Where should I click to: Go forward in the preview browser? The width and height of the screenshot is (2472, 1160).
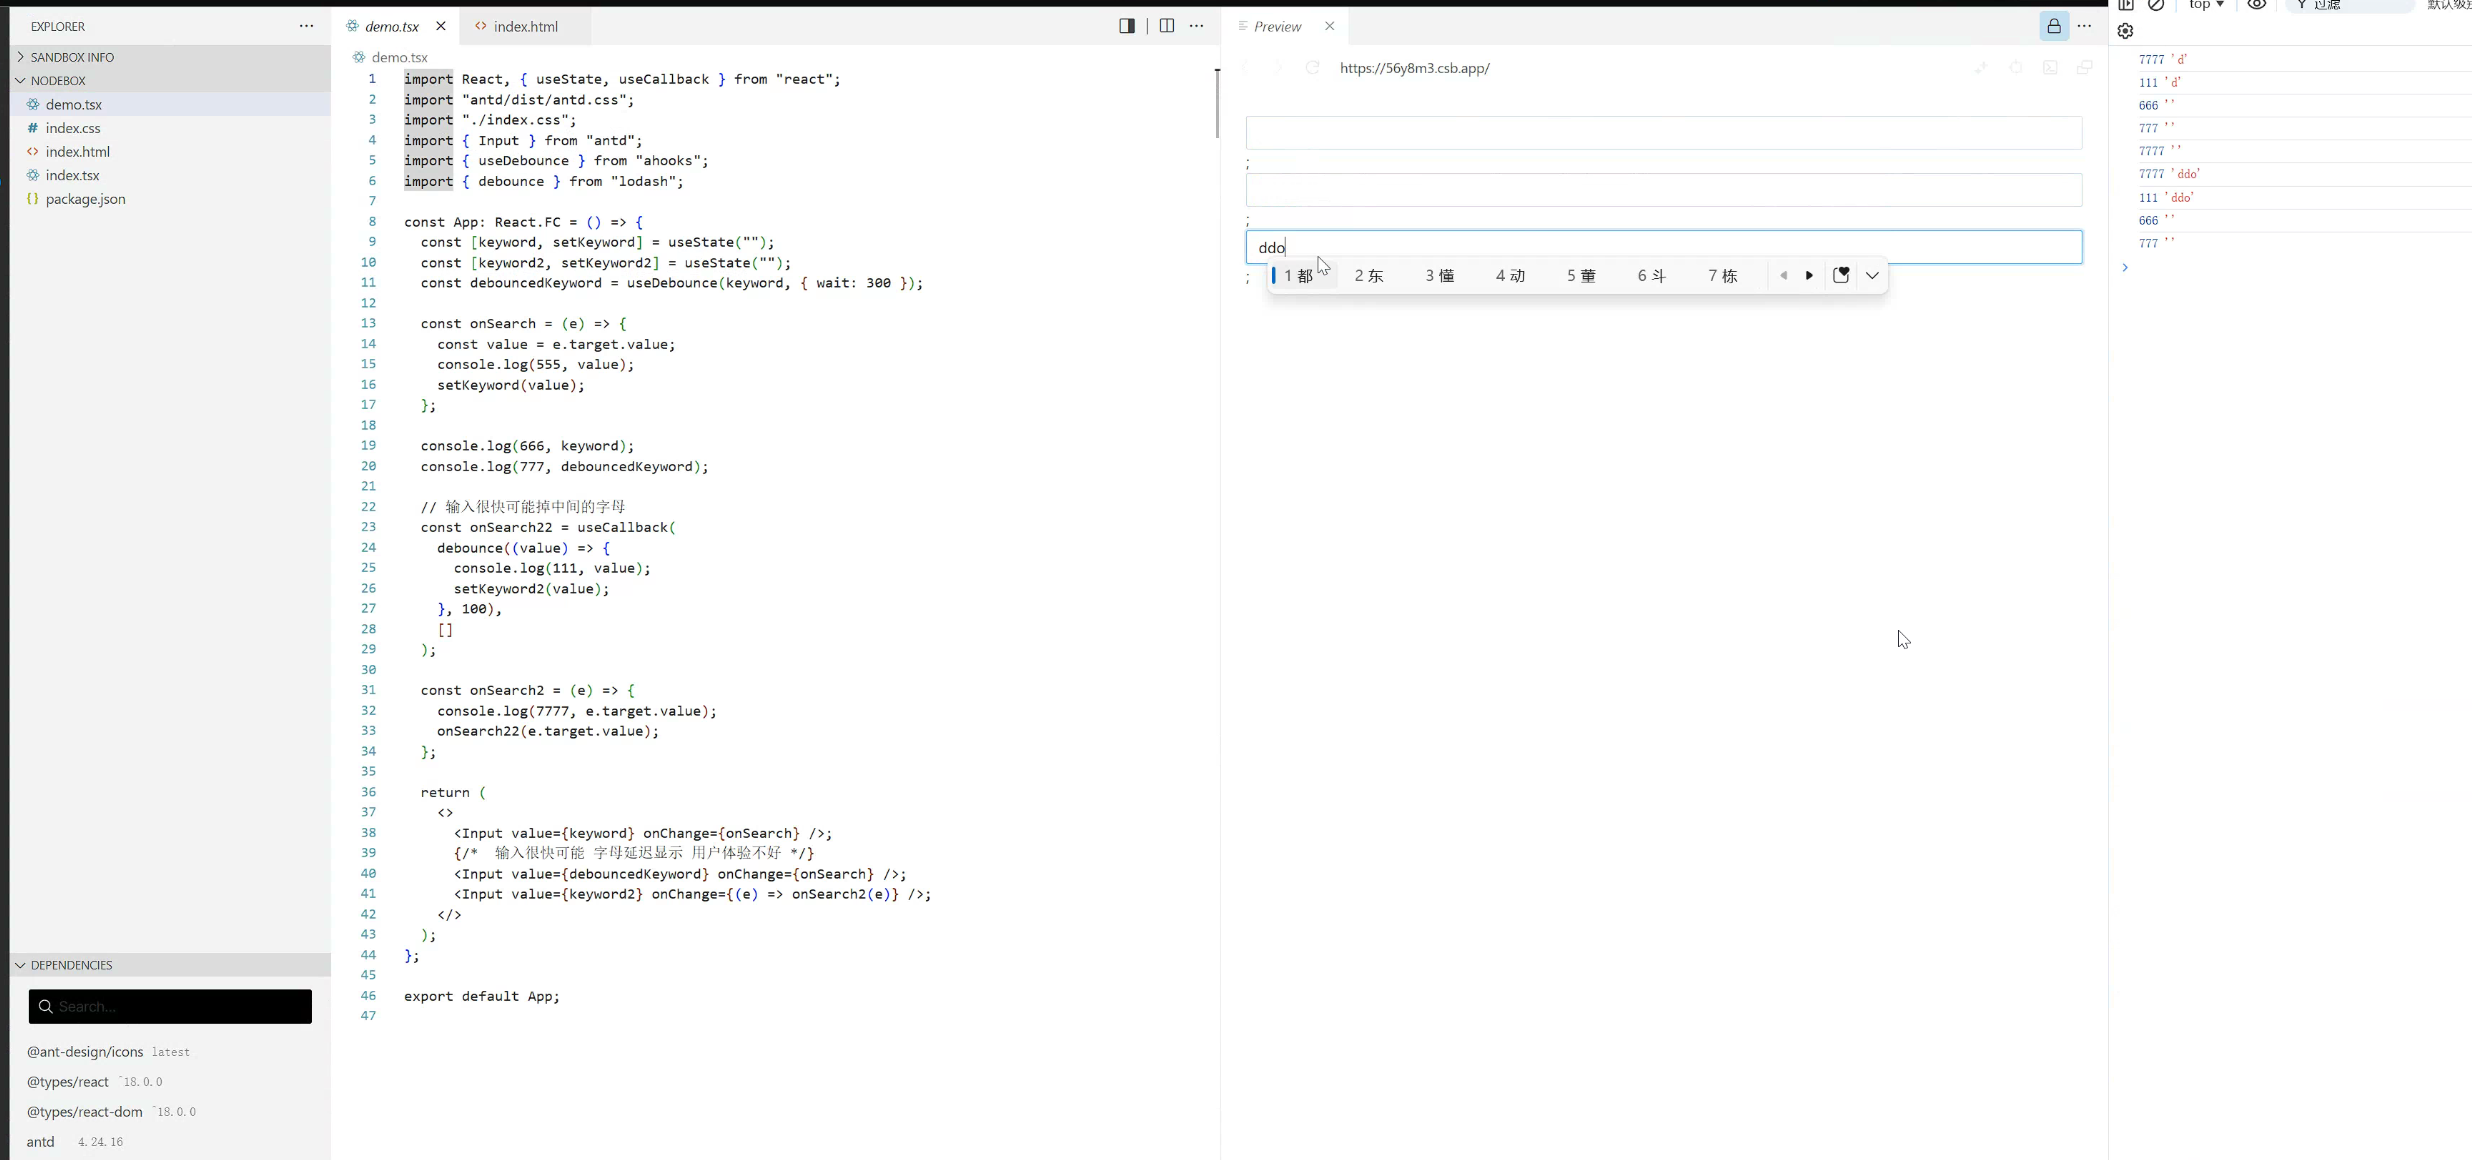(1278, 68)
